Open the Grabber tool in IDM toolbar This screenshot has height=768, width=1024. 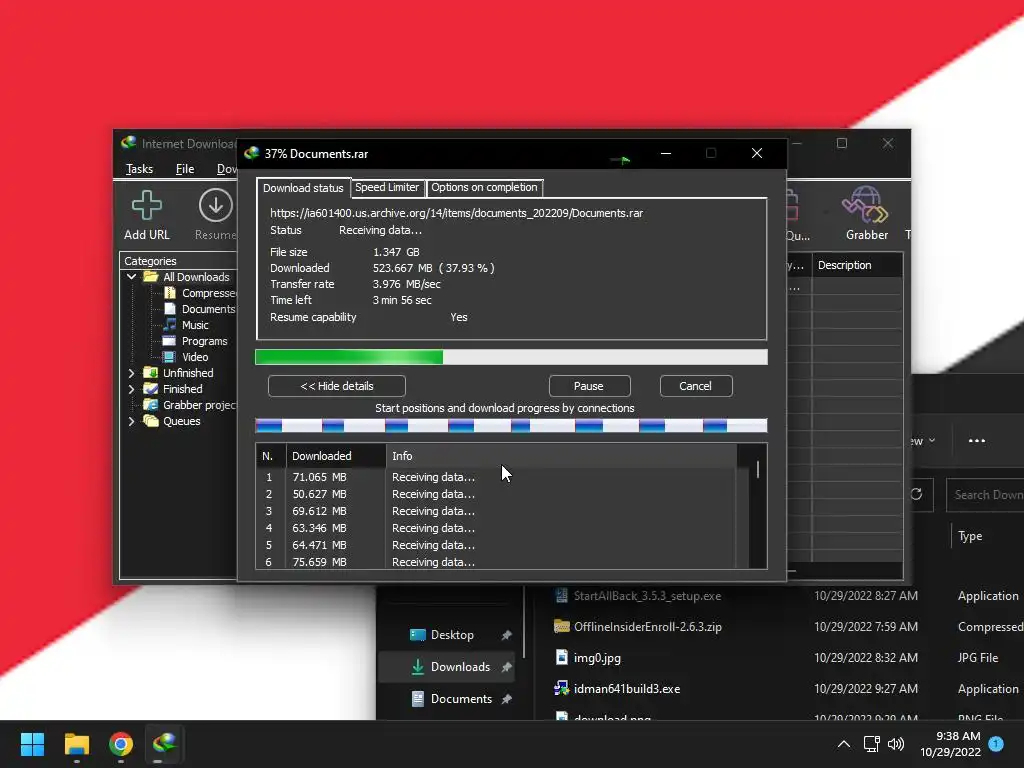(x=866, y=214)
